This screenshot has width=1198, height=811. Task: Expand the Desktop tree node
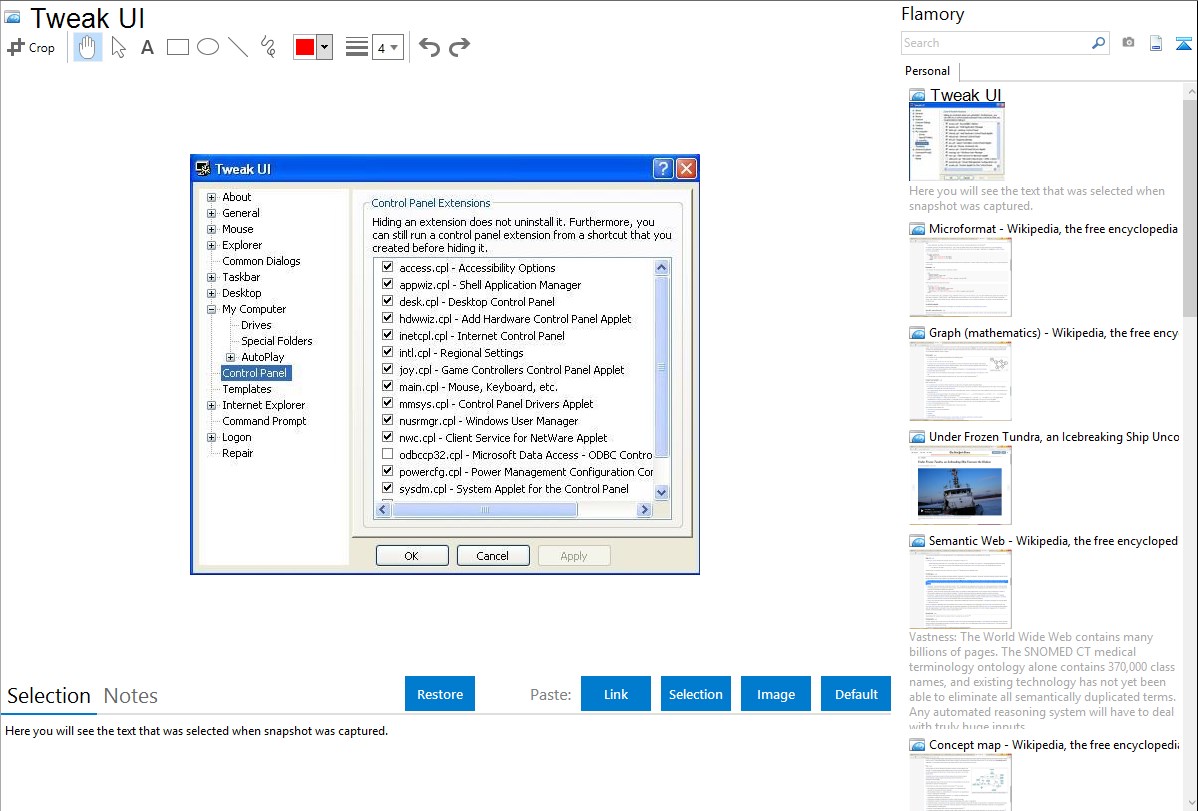212,294
